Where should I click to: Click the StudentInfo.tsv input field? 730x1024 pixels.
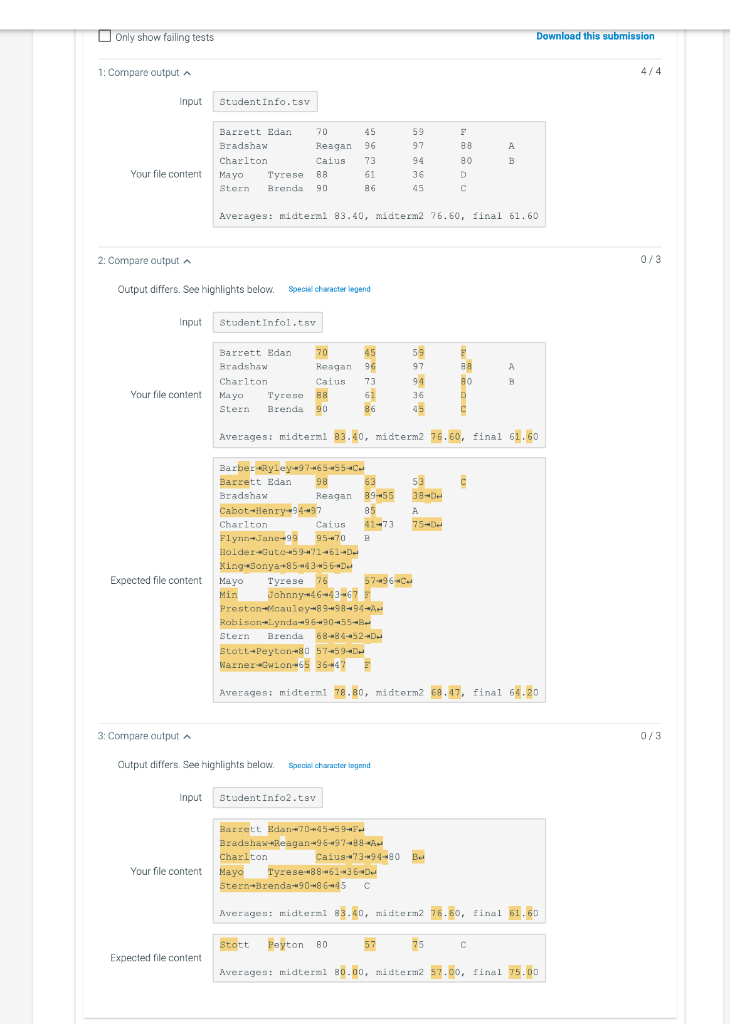pos(267,101)
